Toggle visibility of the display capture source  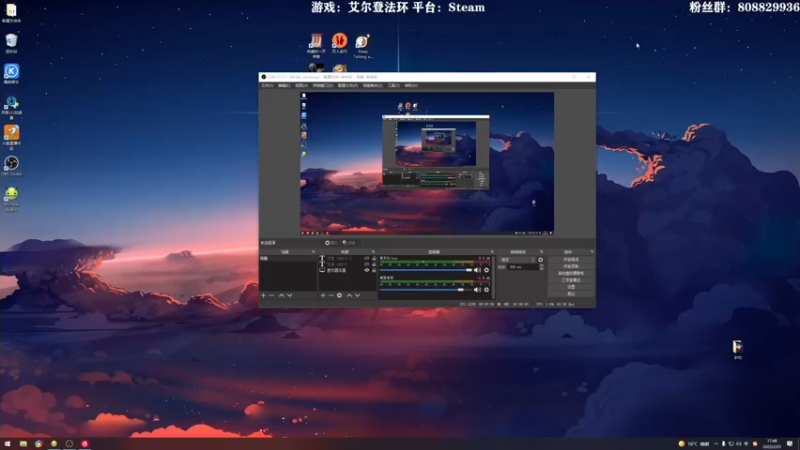pos(366,270)
